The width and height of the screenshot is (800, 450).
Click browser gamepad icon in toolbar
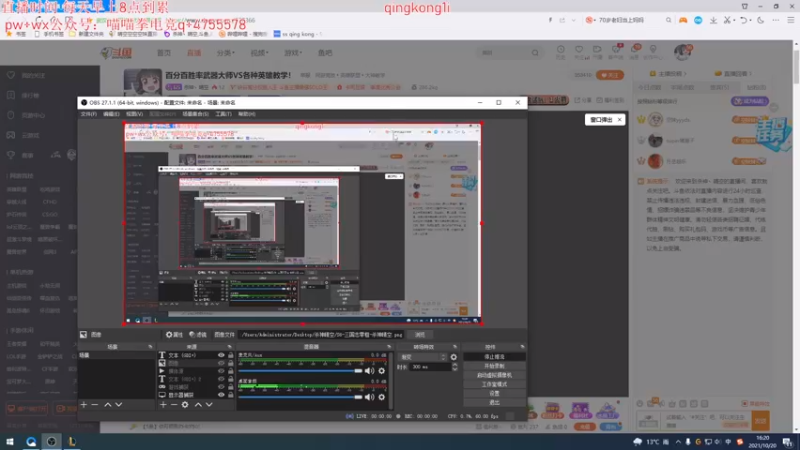click(x=683, y=20)
